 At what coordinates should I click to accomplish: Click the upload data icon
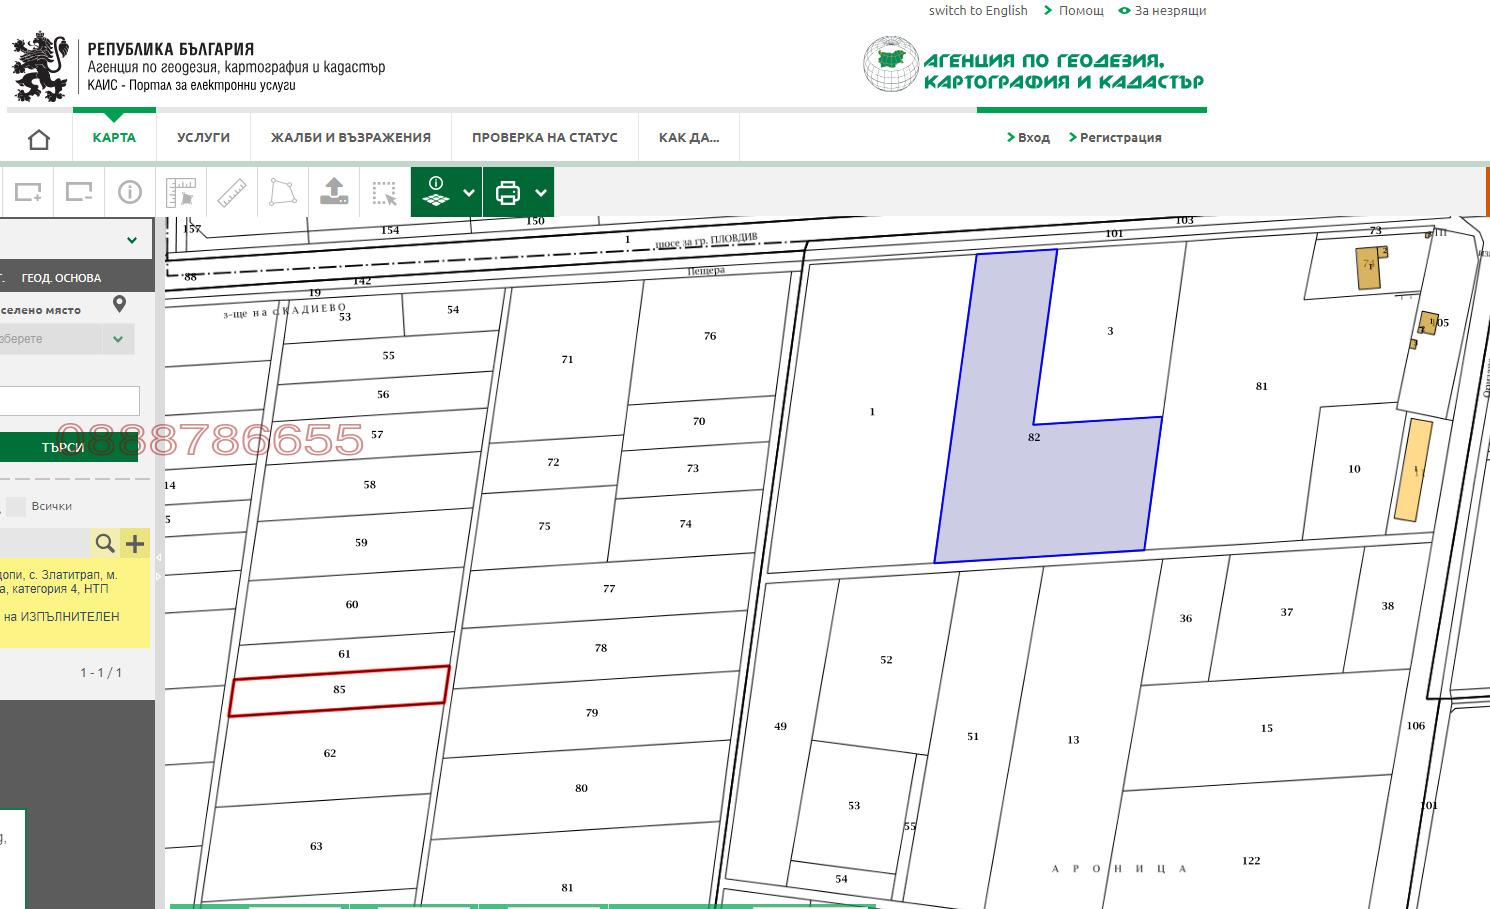coord(334,192)
